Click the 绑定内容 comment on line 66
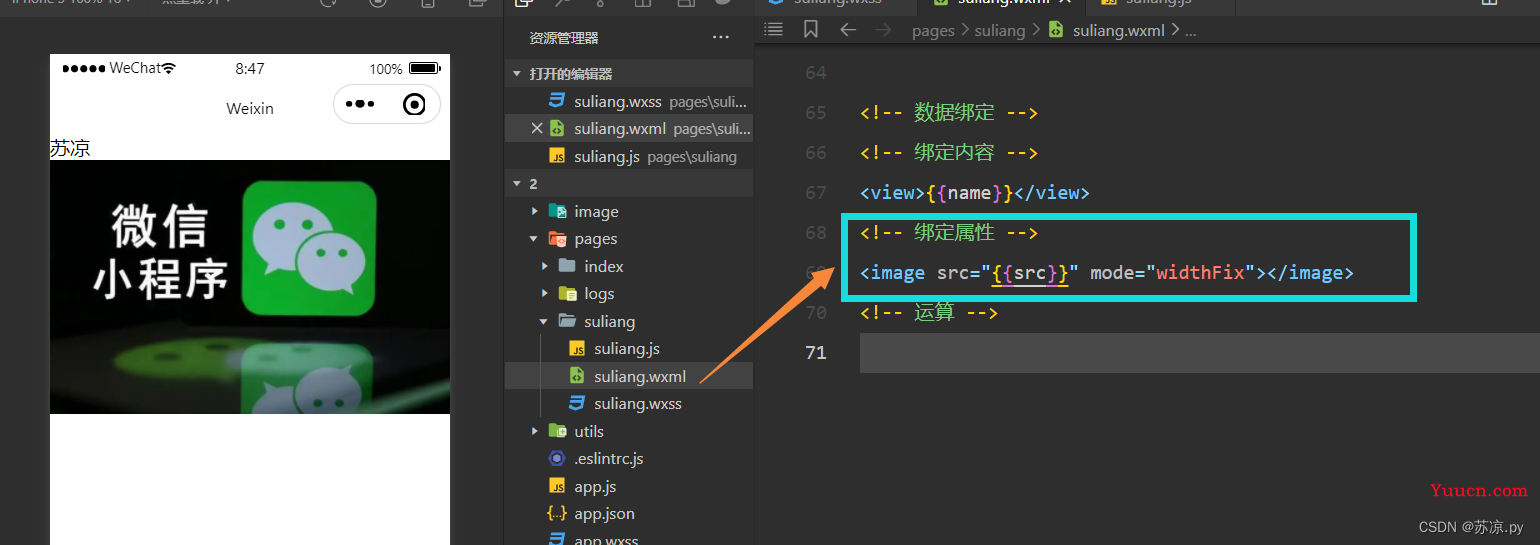1540x545 pixels. pyautogui.click(x=948, y=153)
